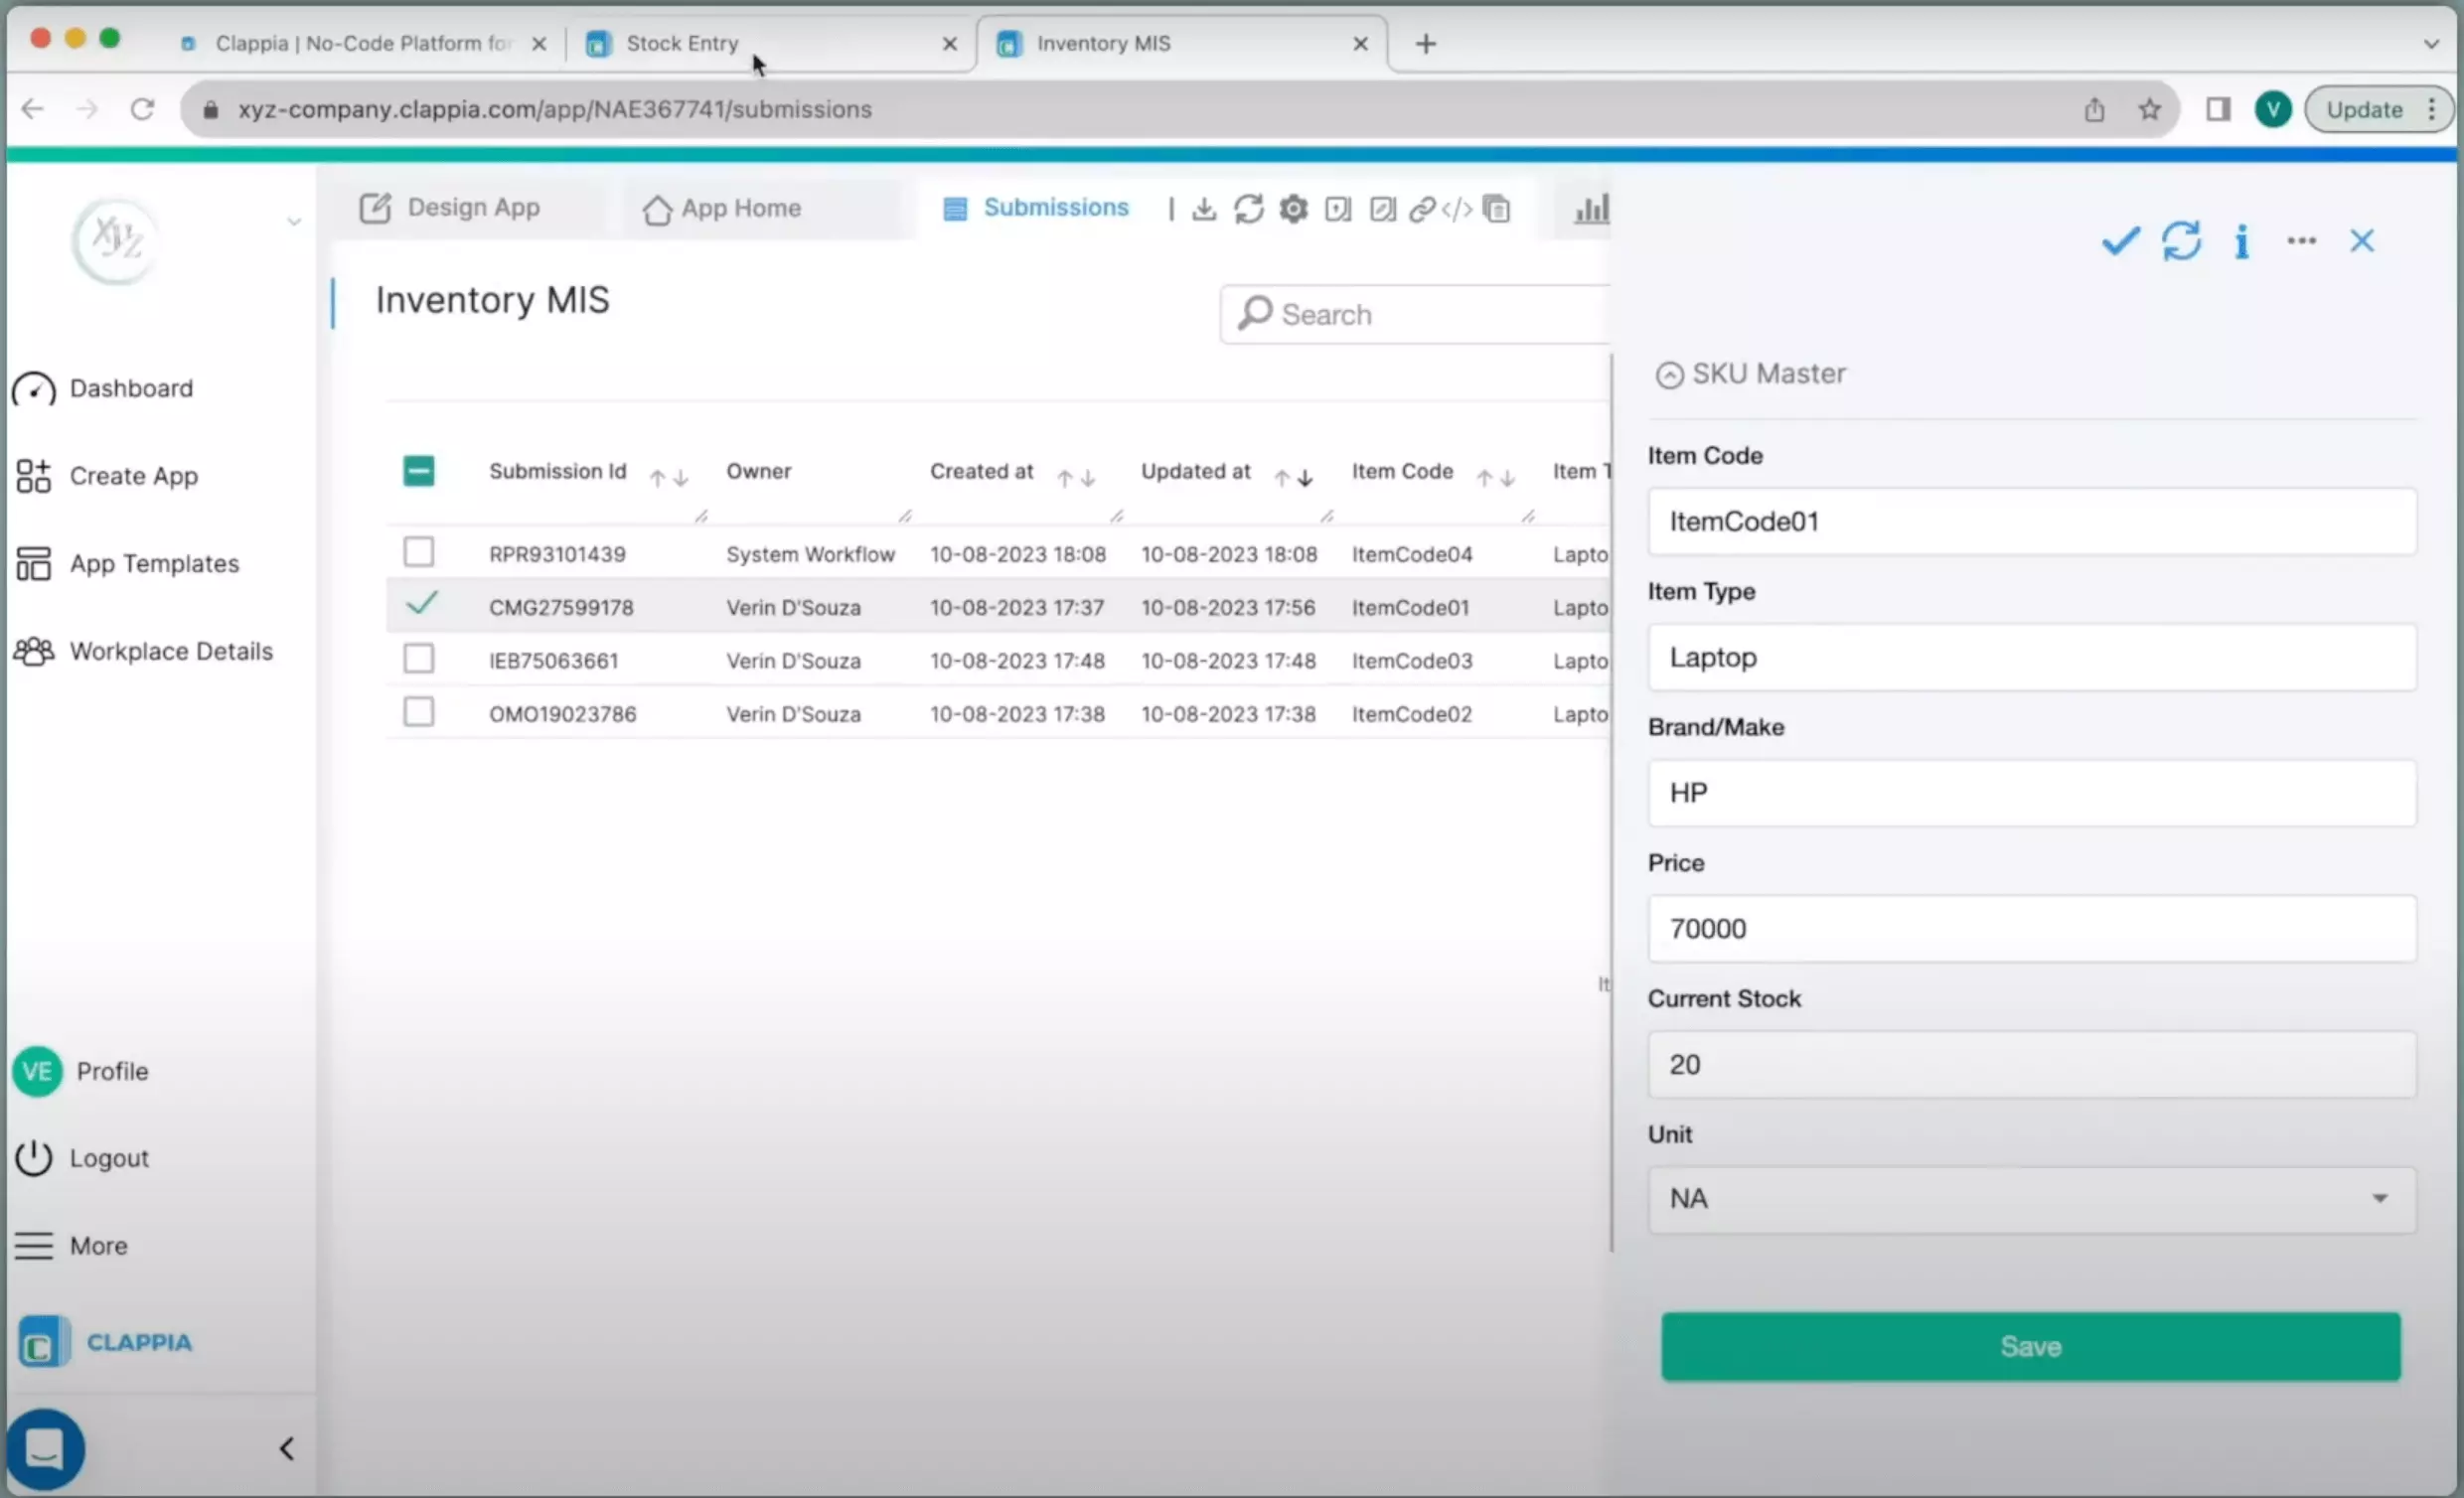This screenshot has height=1498, width=2464.
Task: Open more options in SKU Master panel
Action: [x=2301, y=241]
